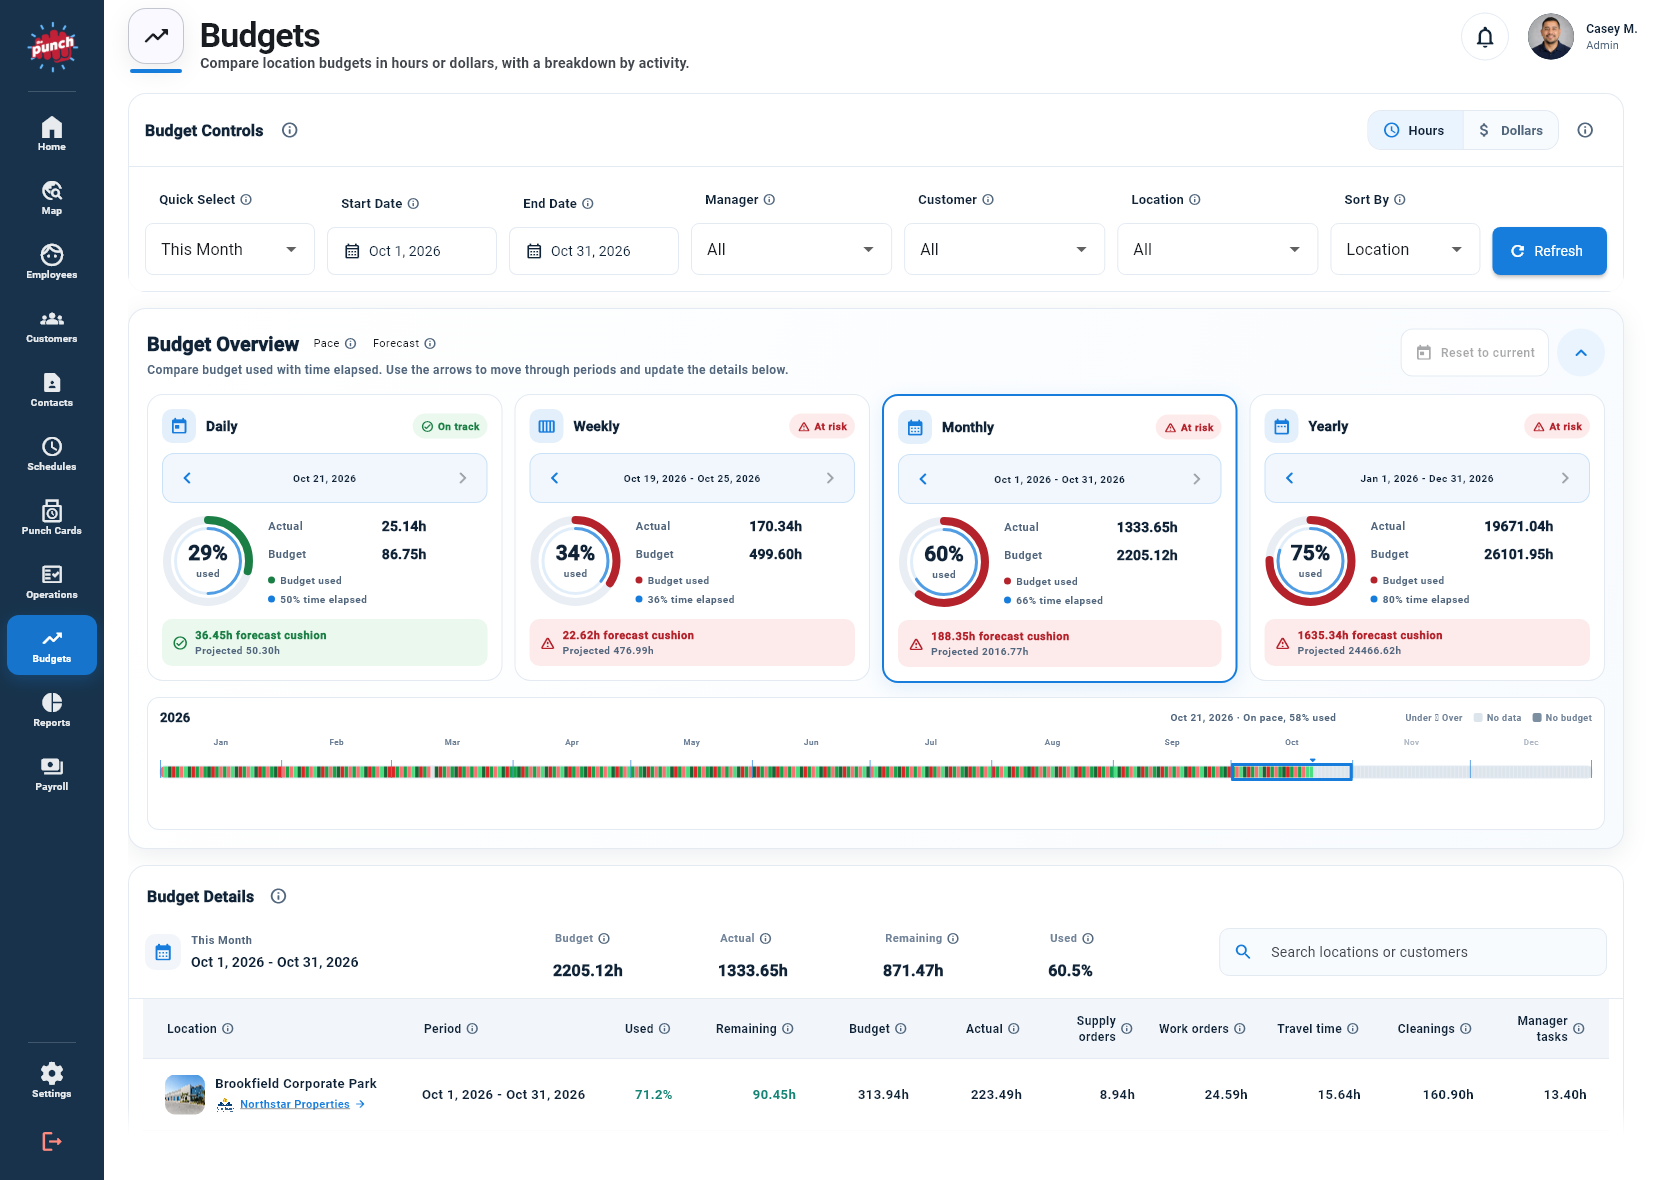Go to previous month in Monthly card
The height and width of the screenshot is (1180, 1680).
click(923, 479)
